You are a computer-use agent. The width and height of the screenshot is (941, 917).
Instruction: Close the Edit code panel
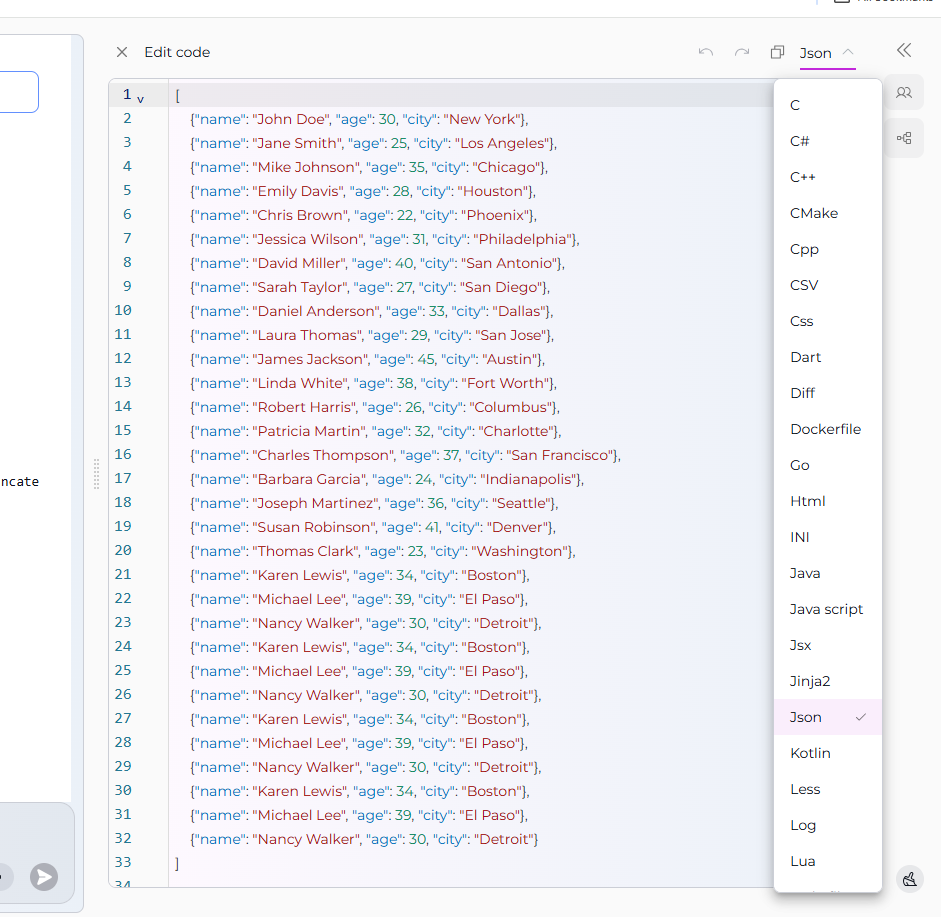(122, 52)
